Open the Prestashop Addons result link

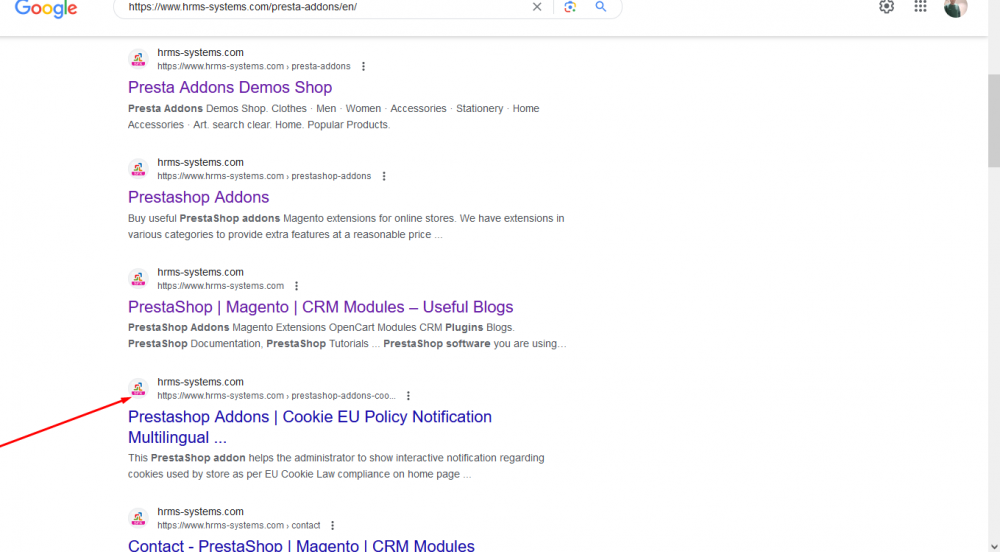pyautogui.click(x=198, y=197)
